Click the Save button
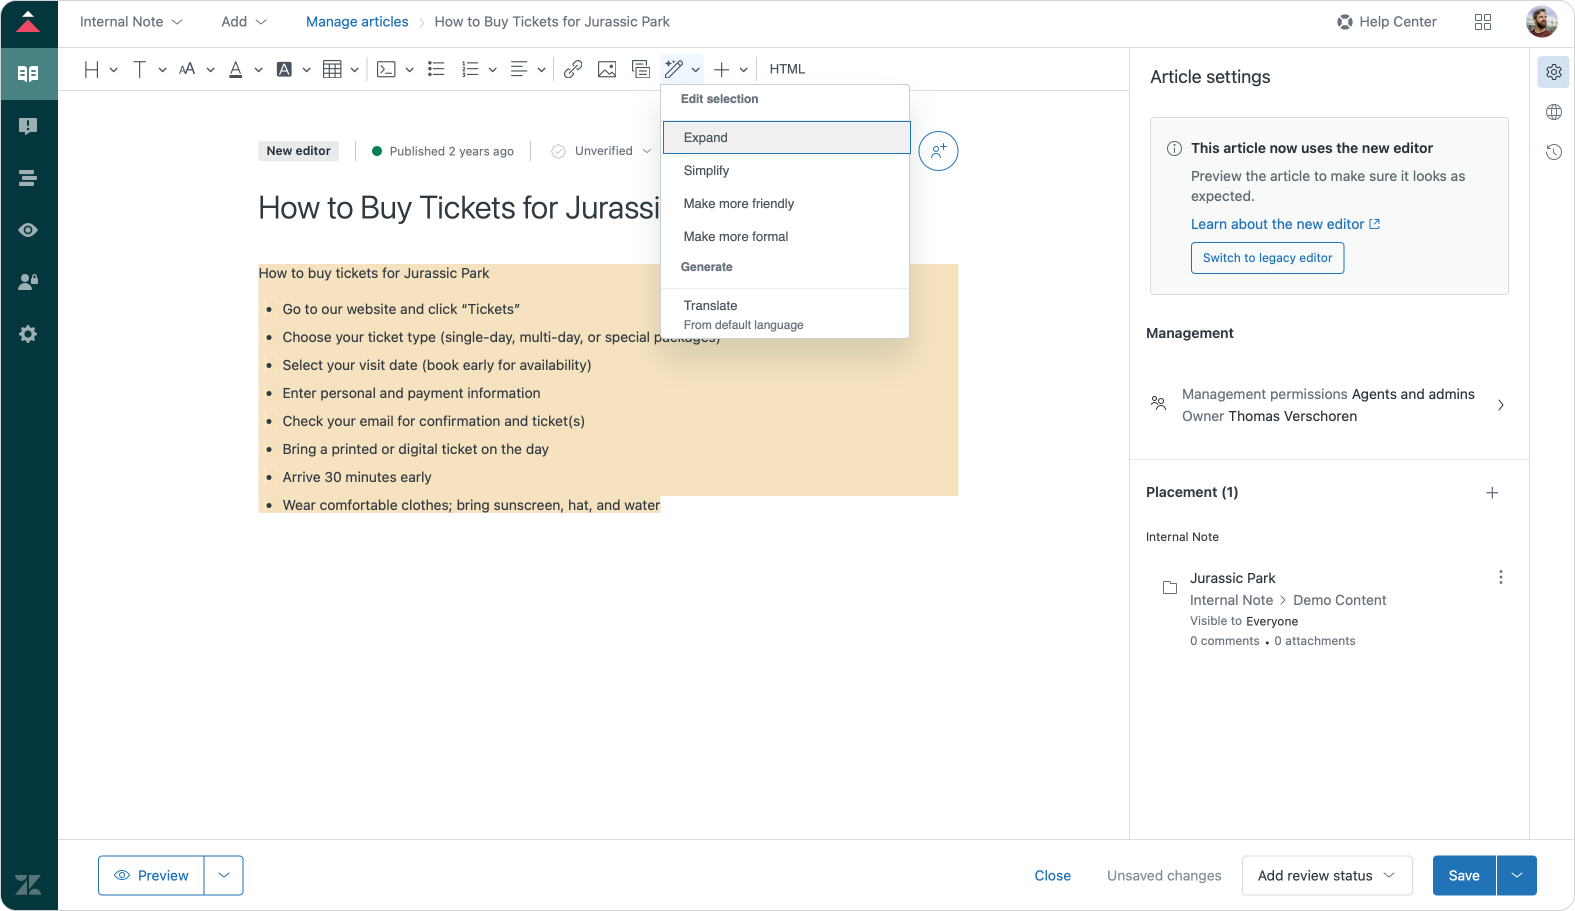 point(1464,876)
